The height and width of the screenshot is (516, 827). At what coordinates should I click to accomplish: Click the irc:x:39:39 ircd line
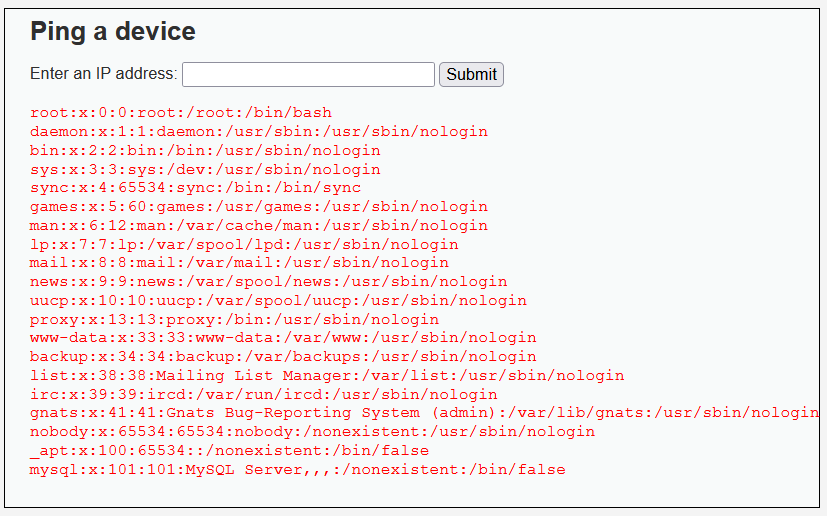pos(263,395)
